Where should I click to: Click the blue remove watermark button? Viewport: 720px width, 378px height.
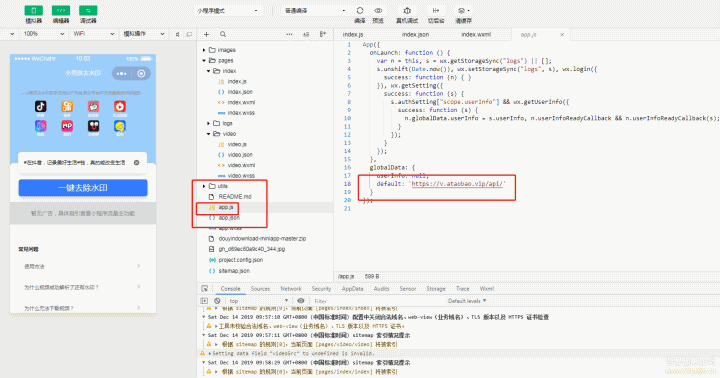pyautogui.click(x=83, y=188)
